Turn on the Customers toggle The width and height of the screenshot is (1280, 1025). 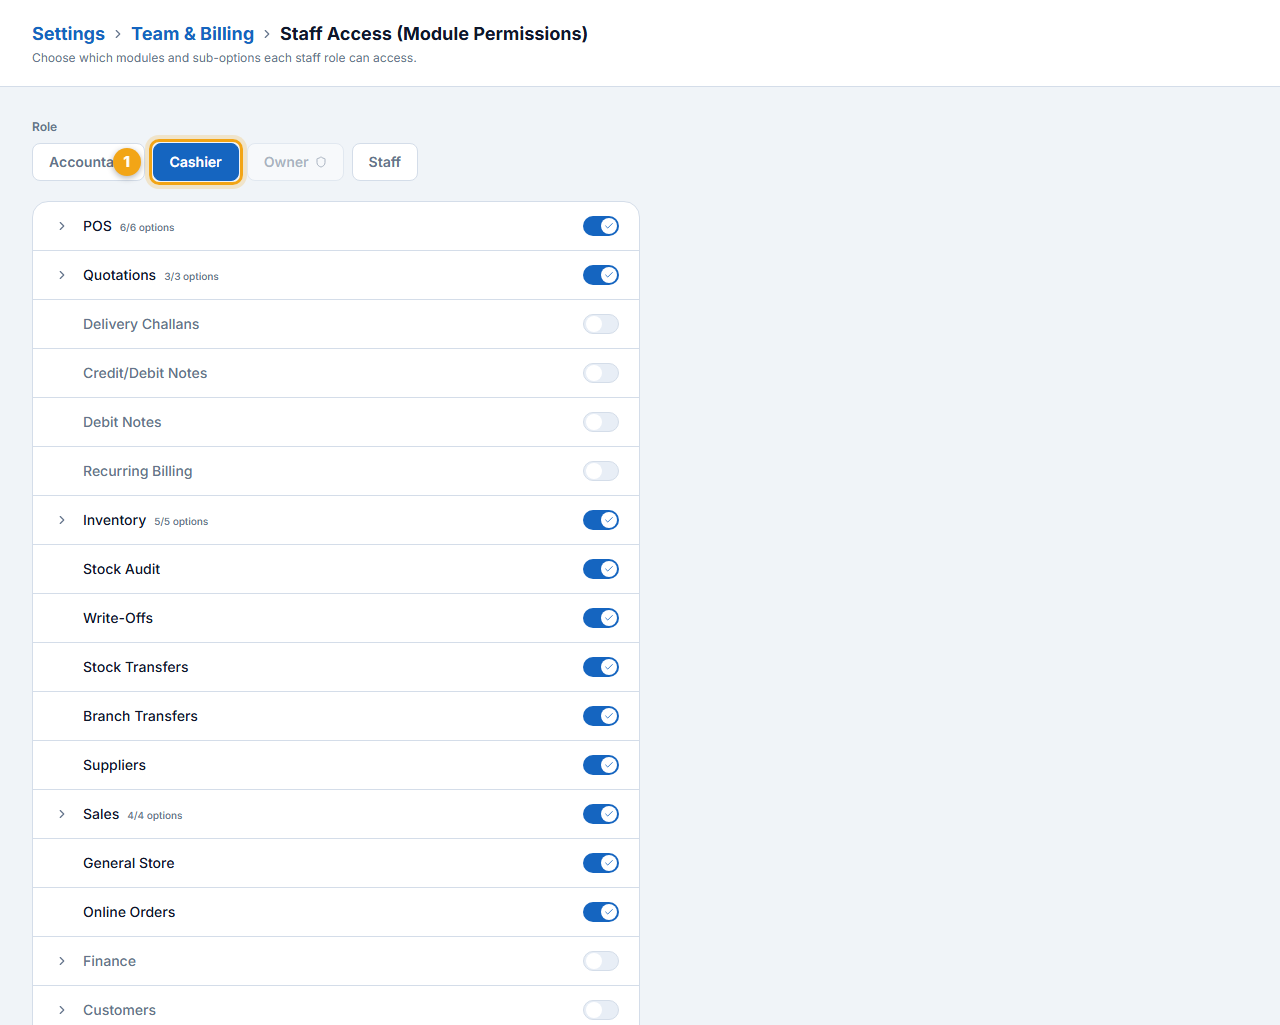[x=601, y=1010]
